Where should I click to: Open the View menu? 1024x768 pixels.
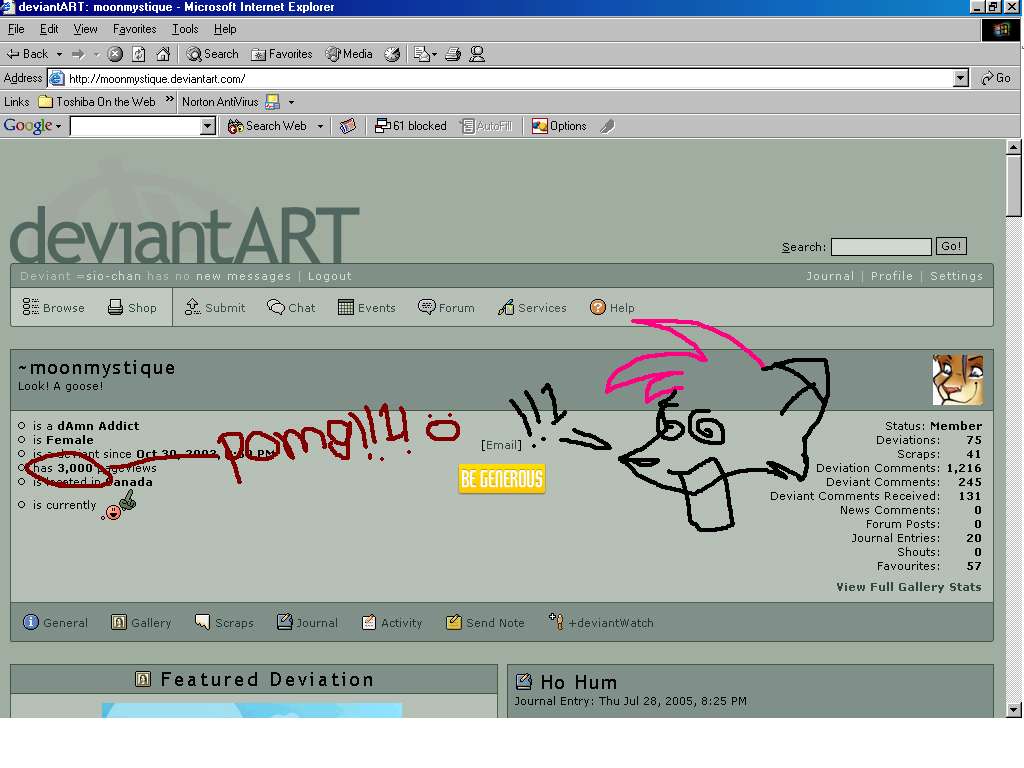[85, 29]
